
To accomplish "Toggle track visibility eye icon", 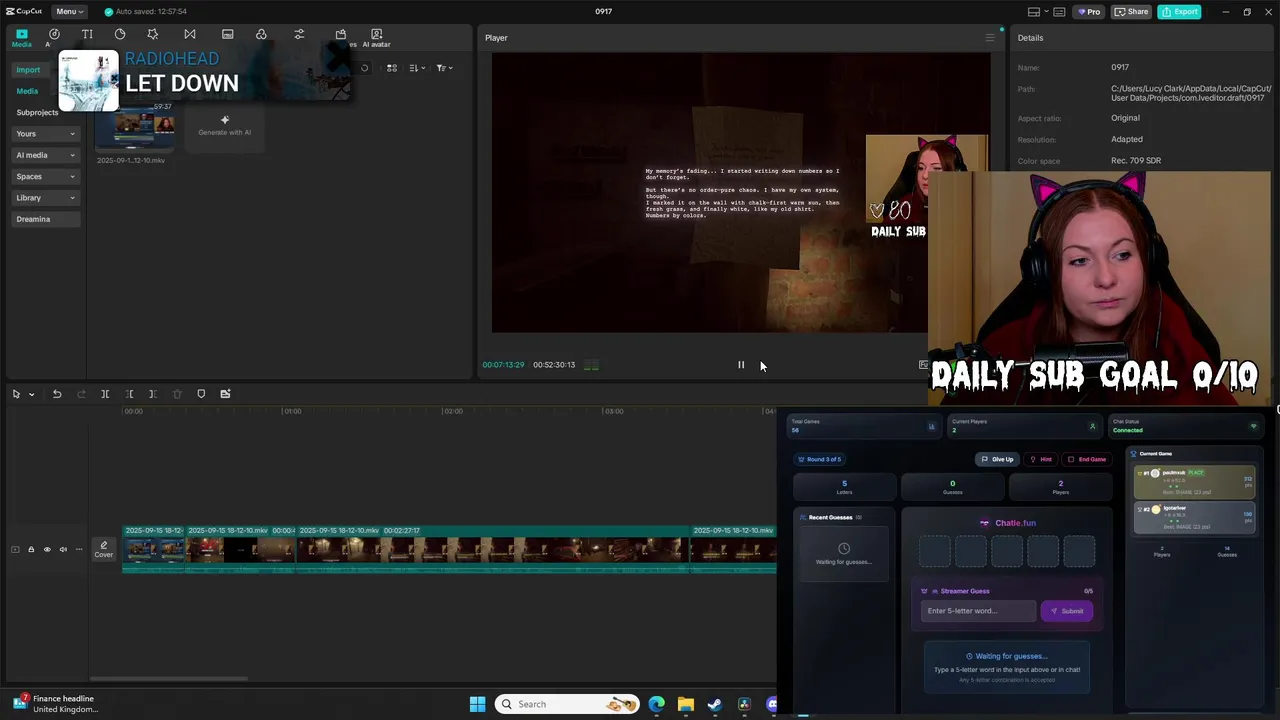I will click(x=46, y=549).
